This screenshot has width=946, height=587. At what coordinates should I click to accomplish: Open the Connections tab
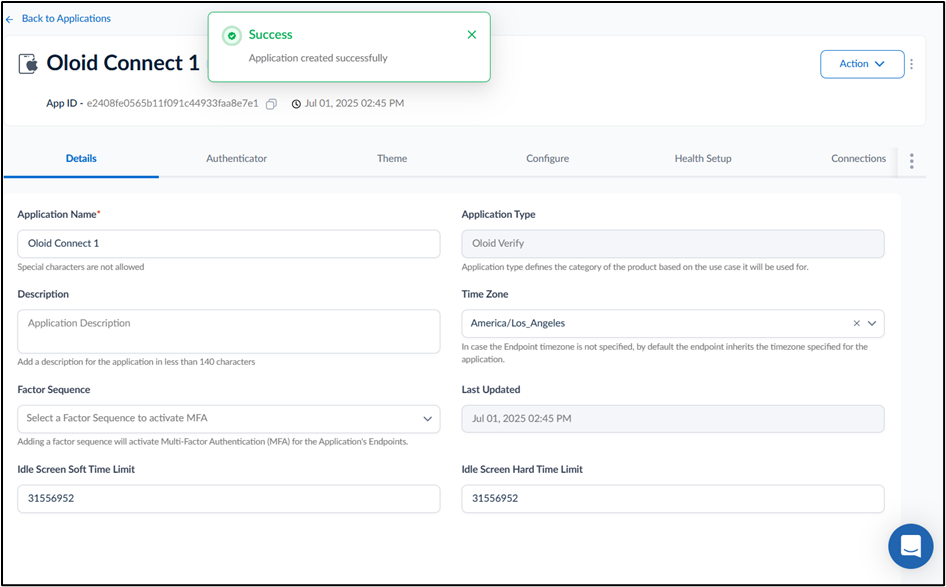click(859, 159)
